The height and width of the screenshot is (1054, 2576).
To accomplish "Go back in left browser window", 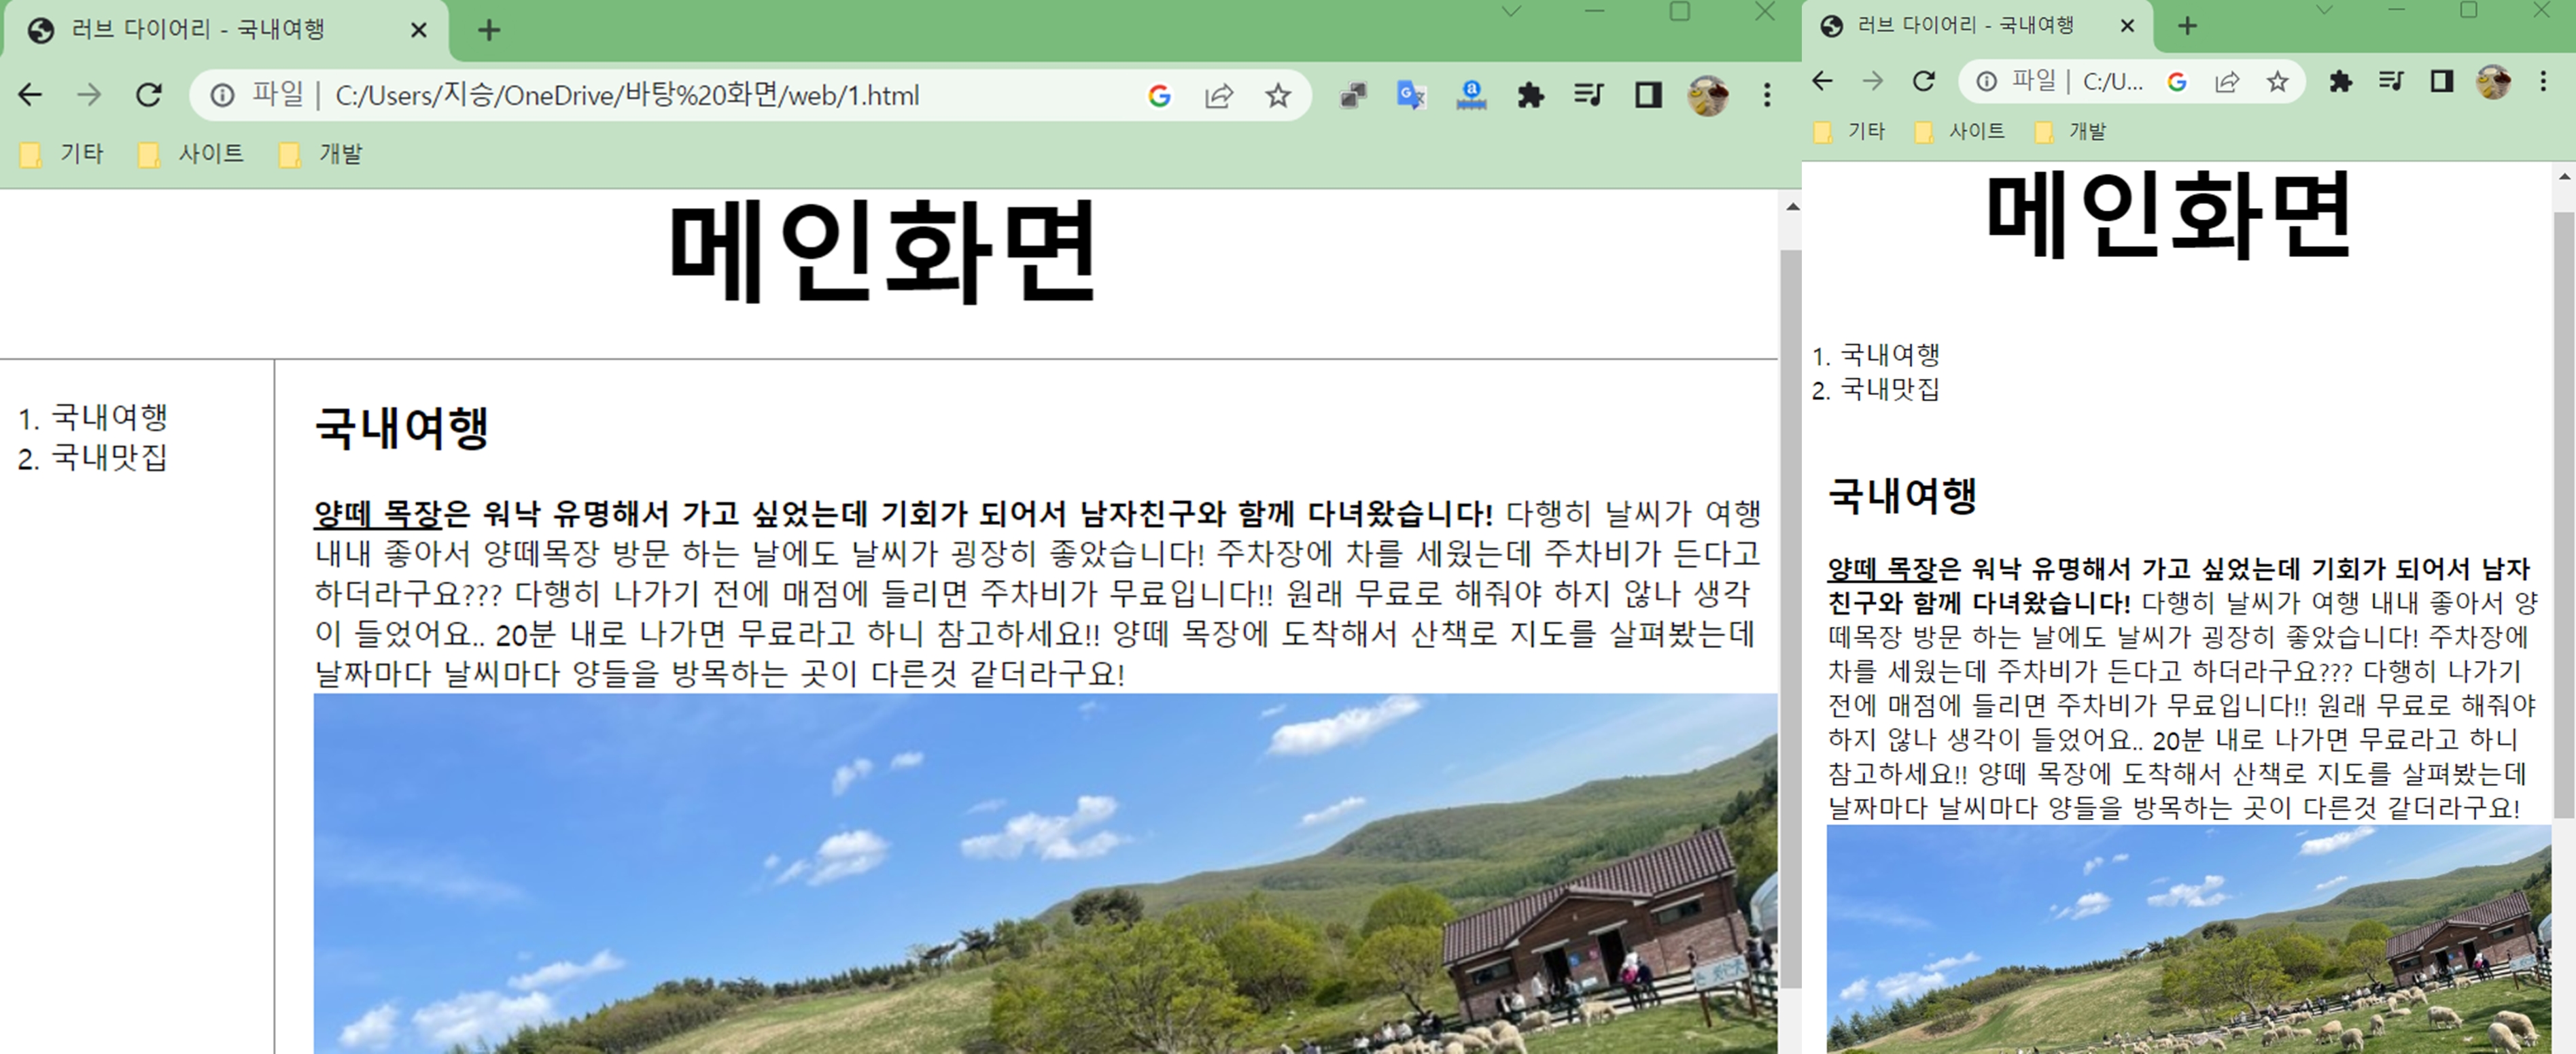I will pyautogui.click(x=30, y=95).
